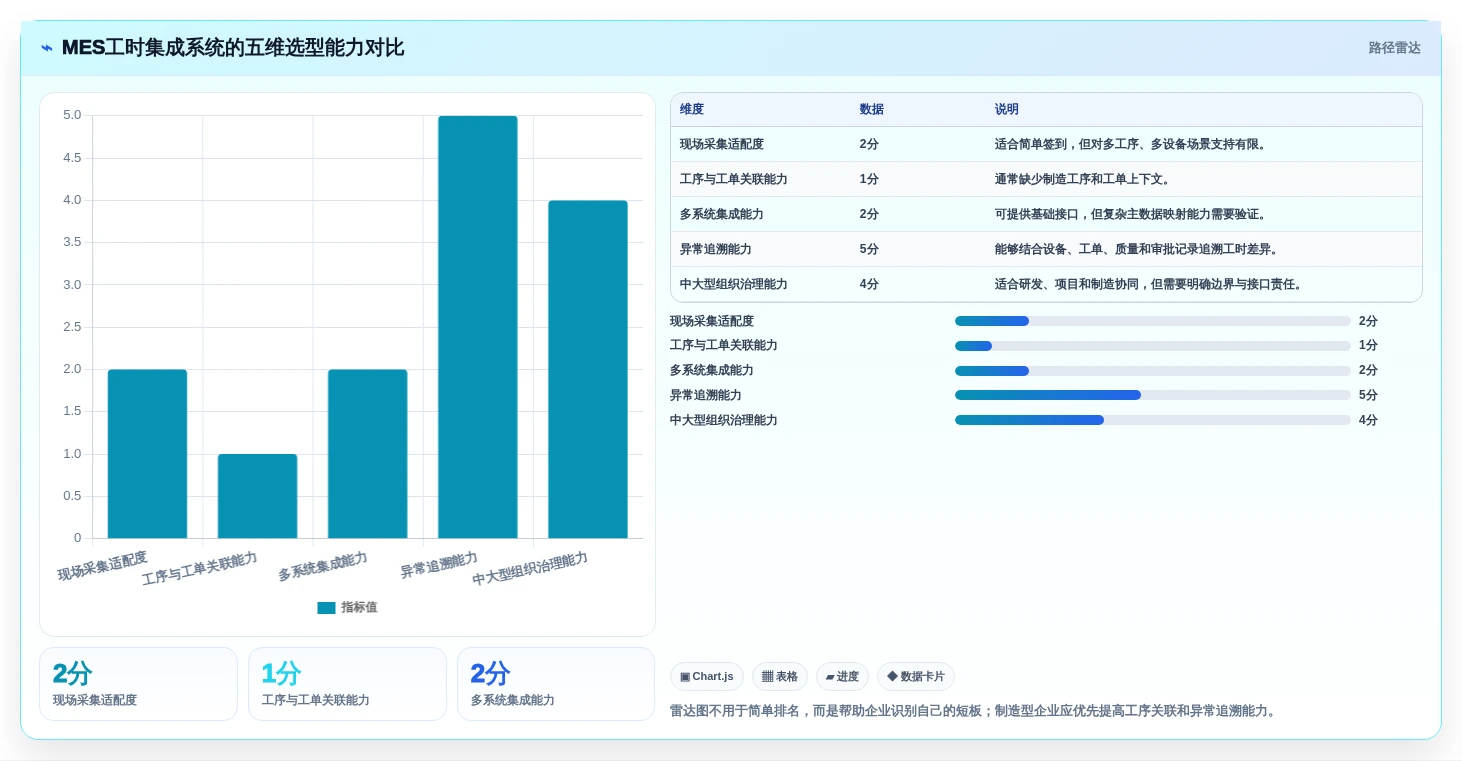
Task: Click the 中大型组织治理能力 bar in chart
Action: pos(587,369)
